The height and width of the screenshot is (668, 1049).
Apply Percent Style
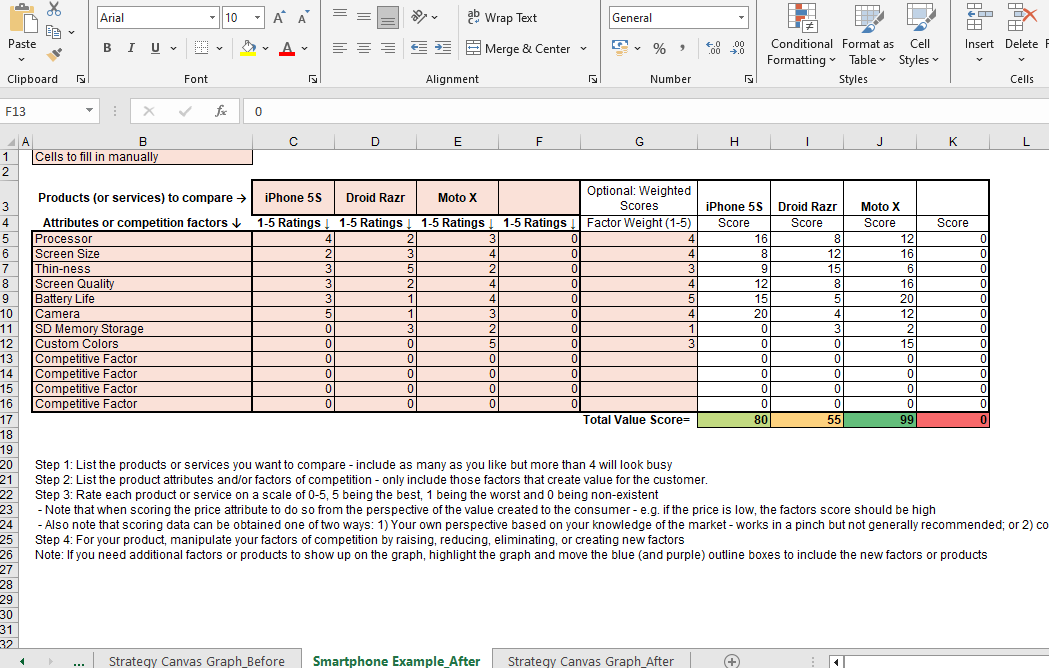[660, 48]
